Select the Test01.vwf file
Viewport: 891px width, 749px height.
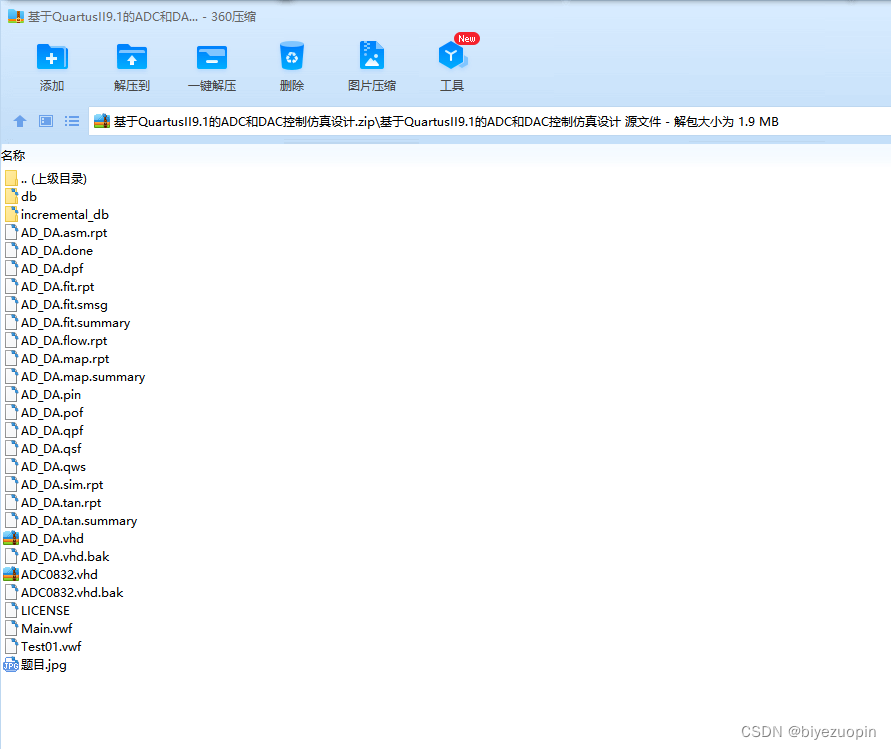43,647
